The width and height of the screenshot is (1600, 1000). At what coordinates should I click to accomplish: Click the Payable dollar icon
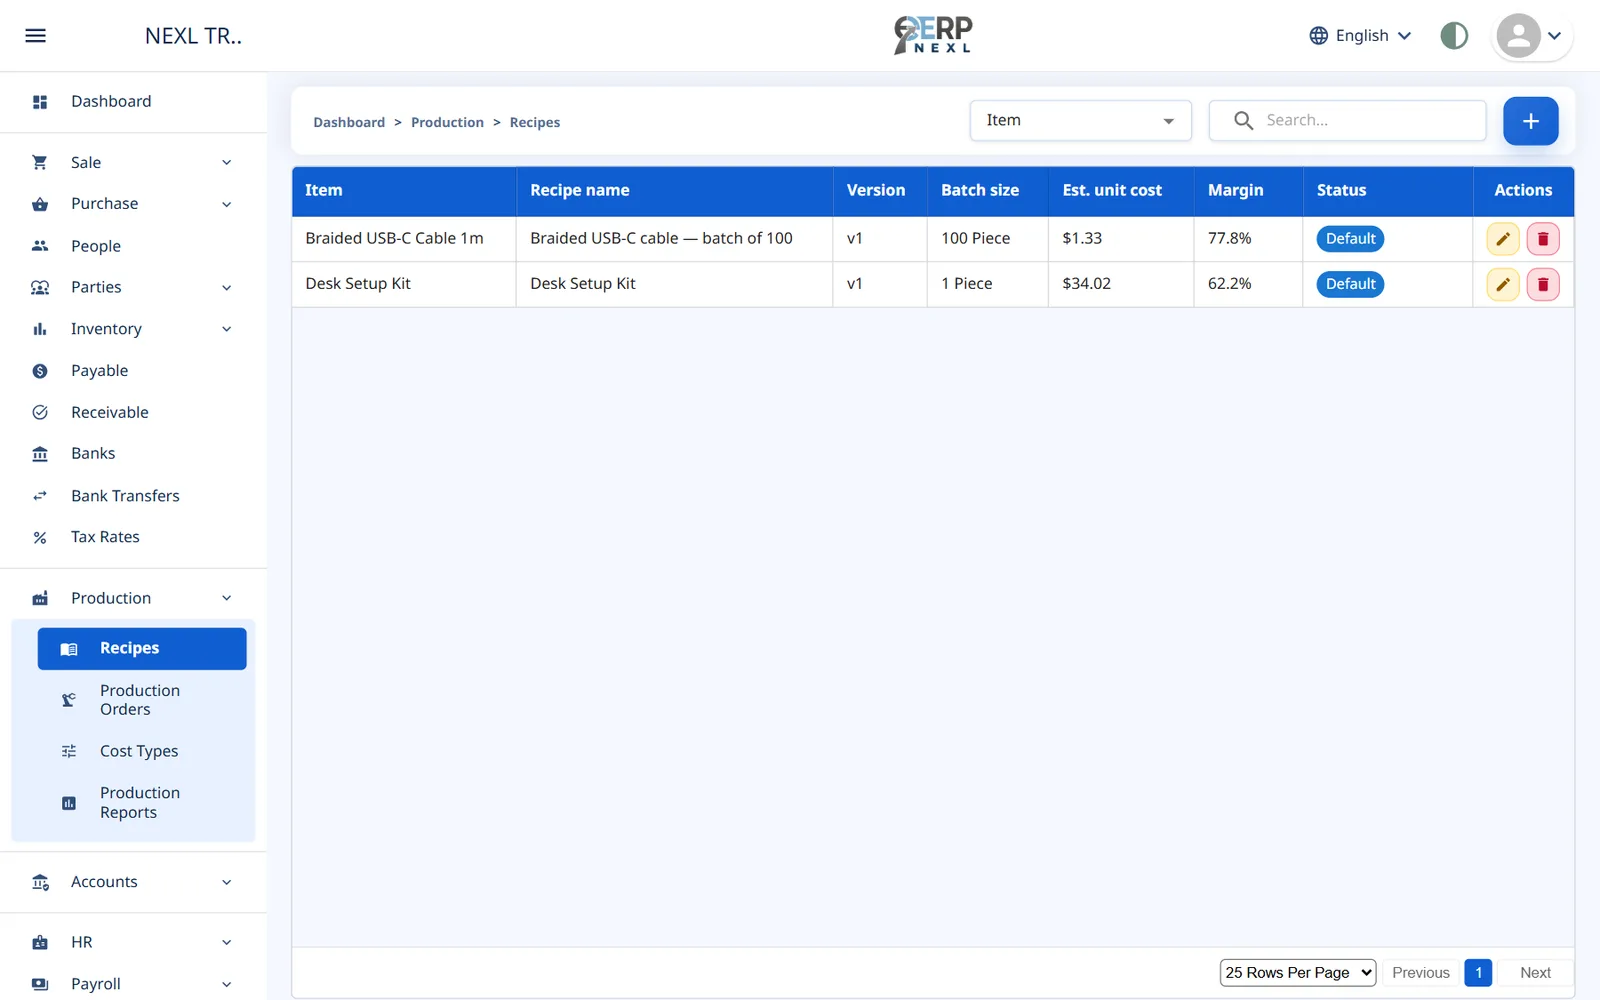[40, 371]
